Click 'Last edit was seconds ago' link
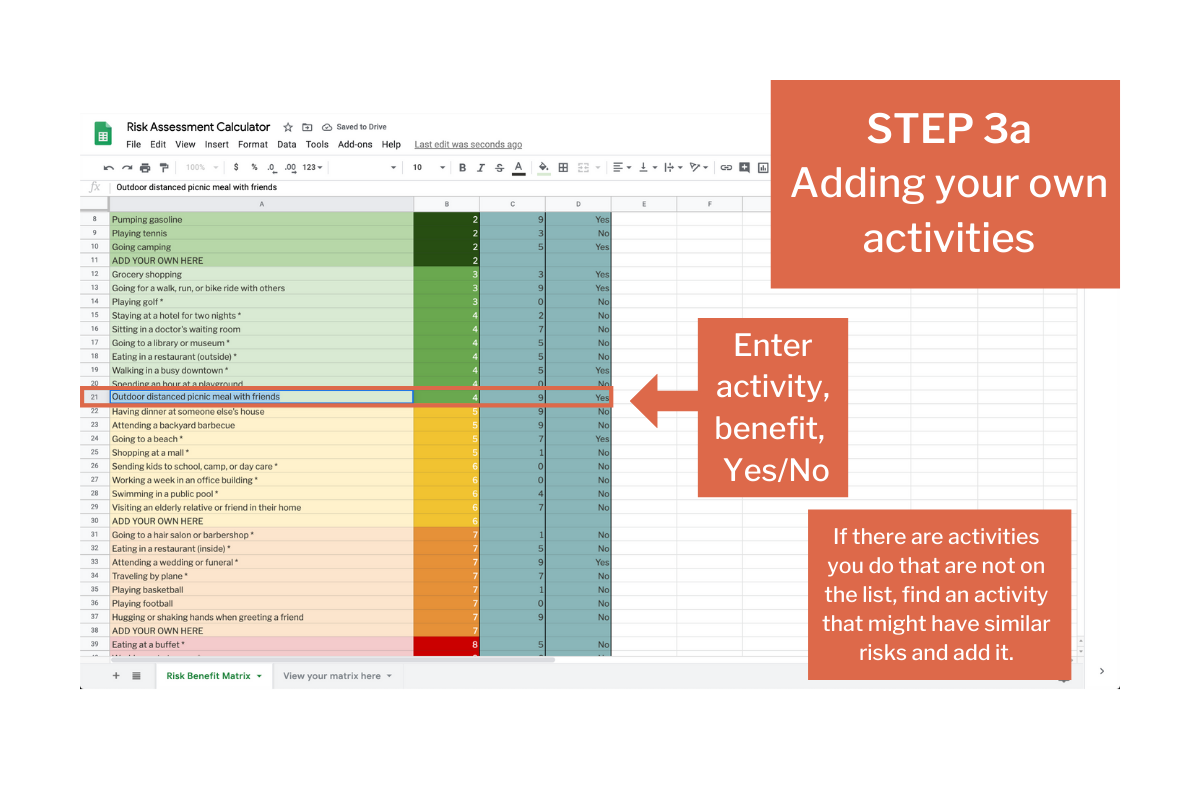Screen dimensions: 1200x800 coord(468,145)
